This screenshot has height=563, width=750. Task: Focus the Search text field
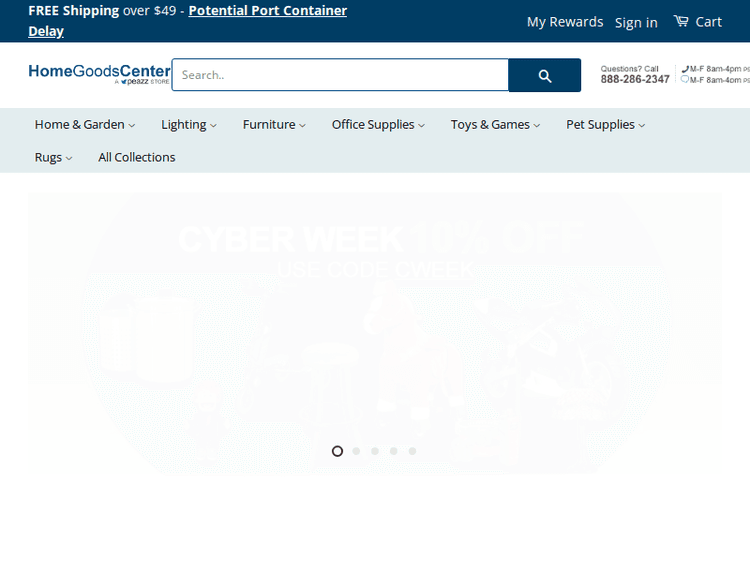click(340, 75)
